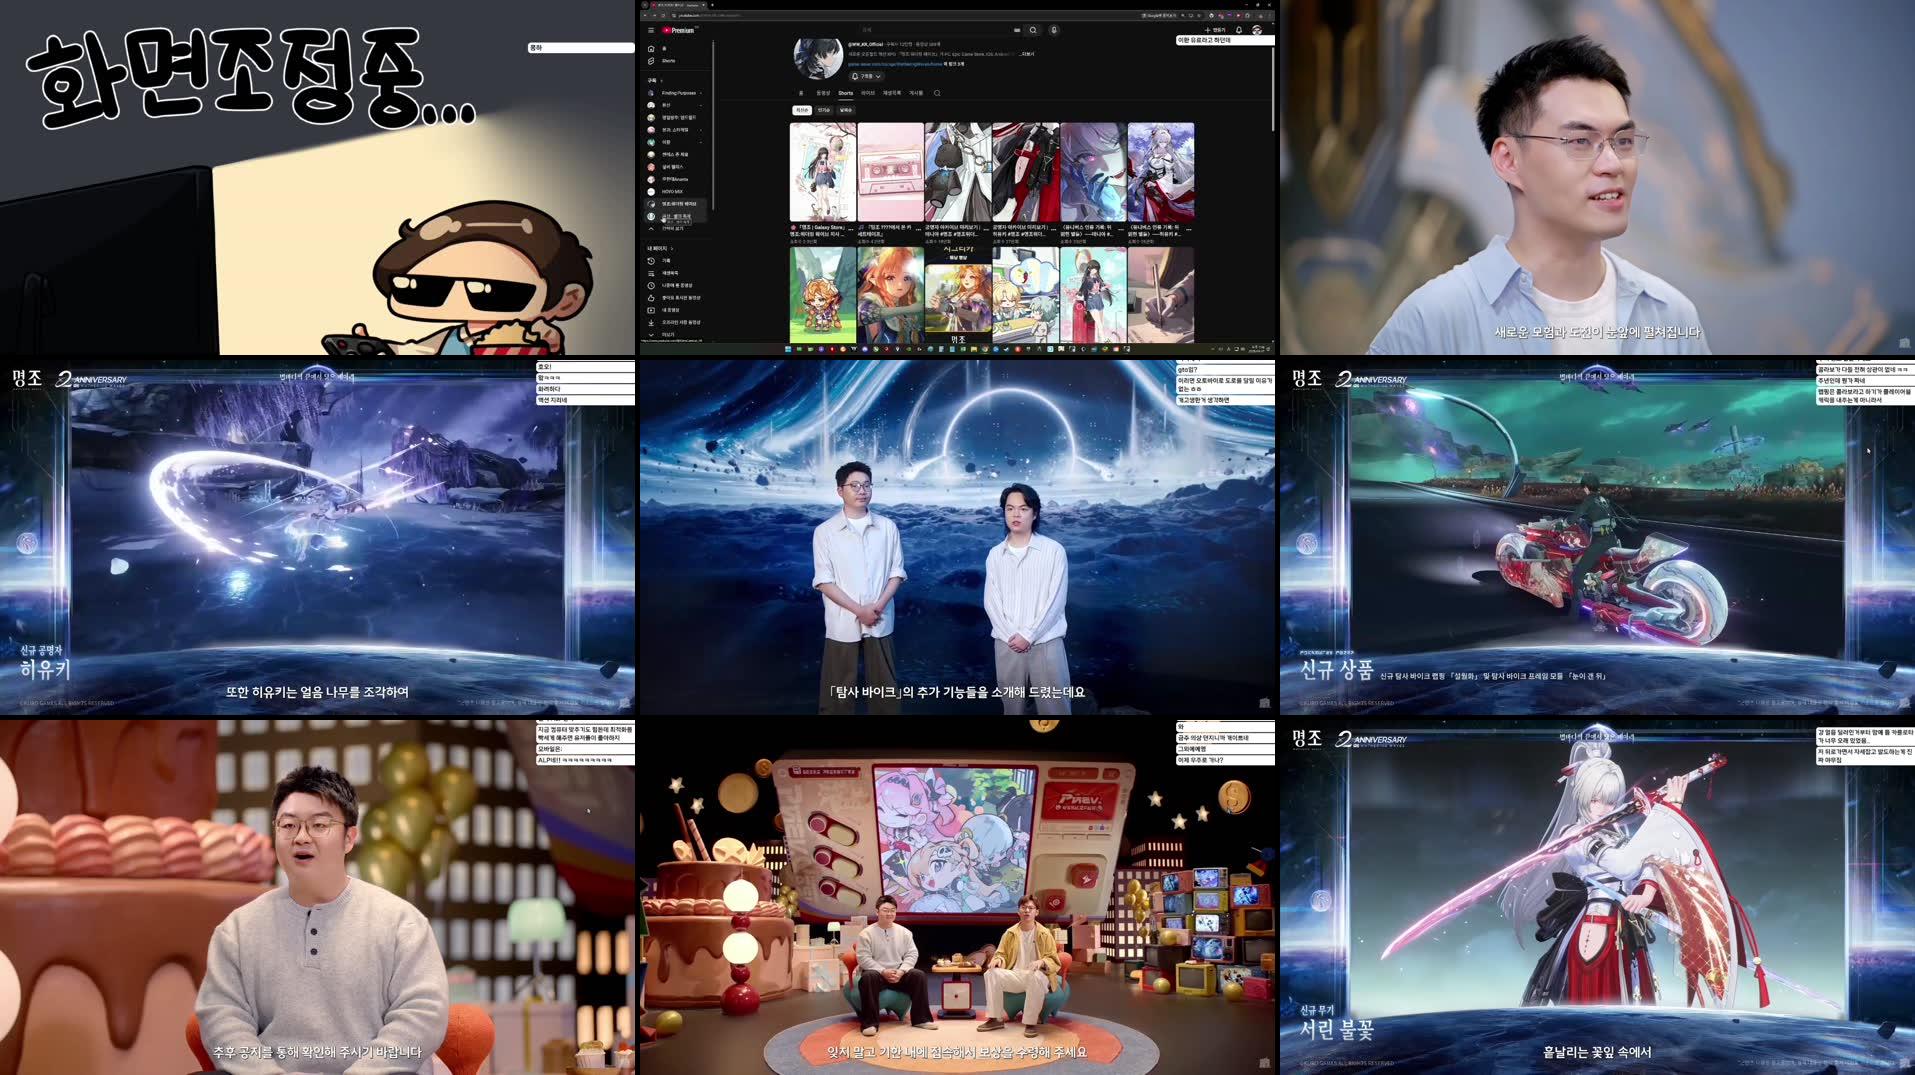Select the Latest sort chip
The height and width of the screenshot is (1075, 1915).
coord(802,110)
